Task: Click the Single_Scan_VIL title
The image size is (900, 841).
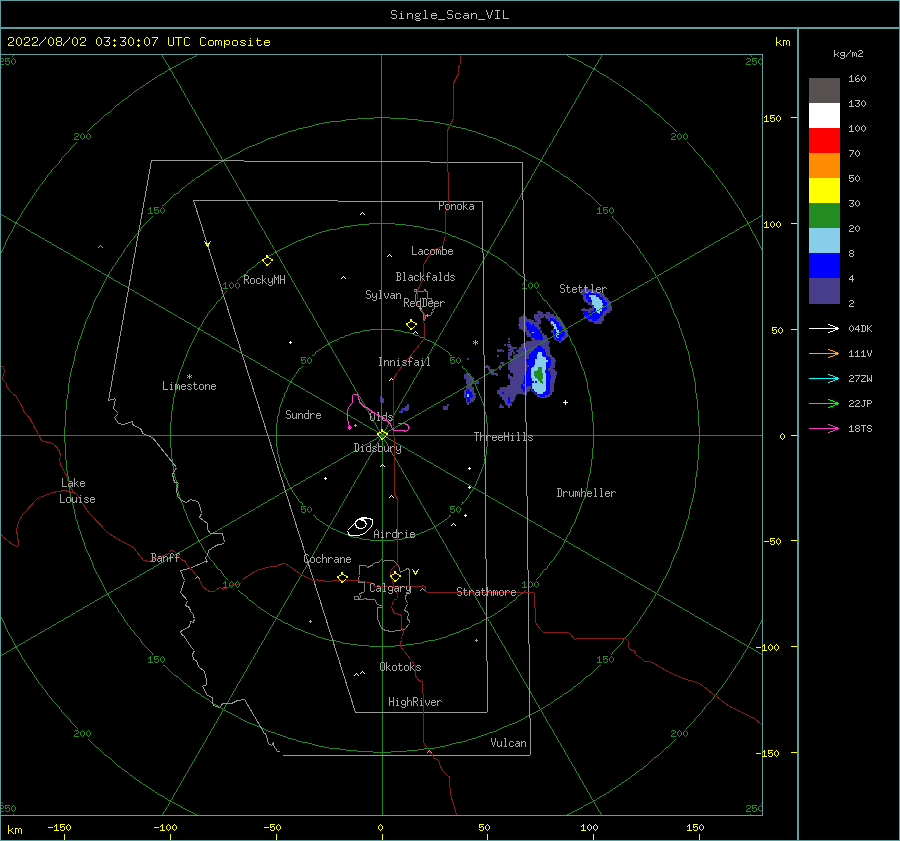Action: 449,15
